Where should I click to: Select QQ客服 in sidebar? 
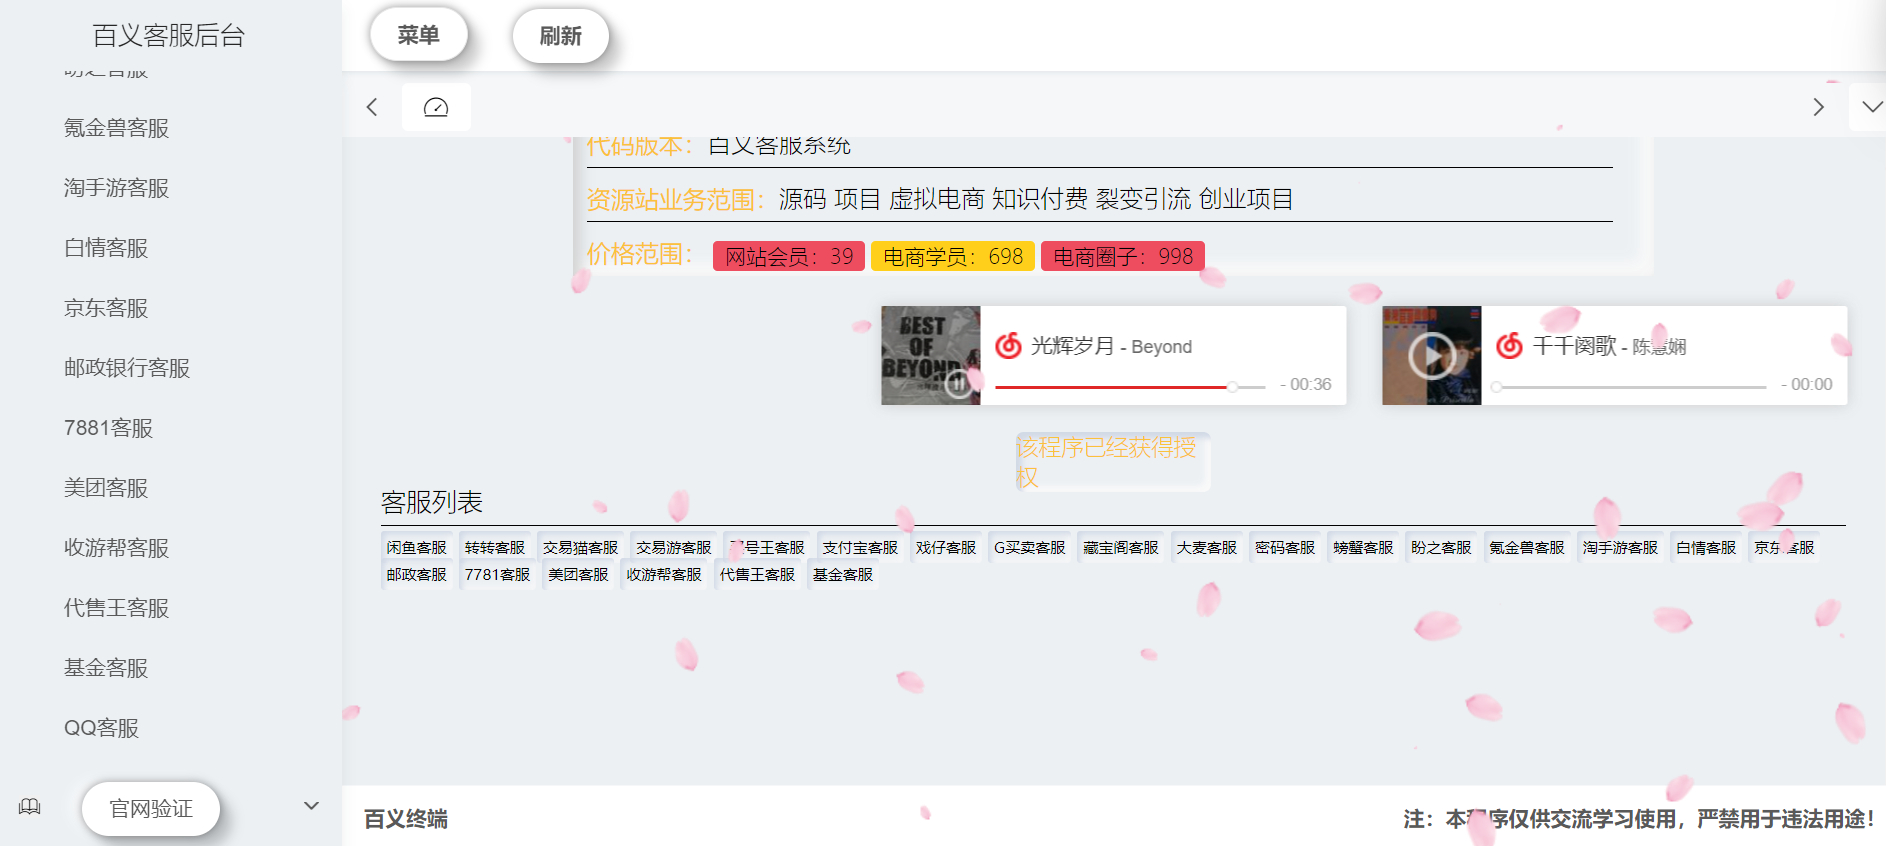click(101, 728)
